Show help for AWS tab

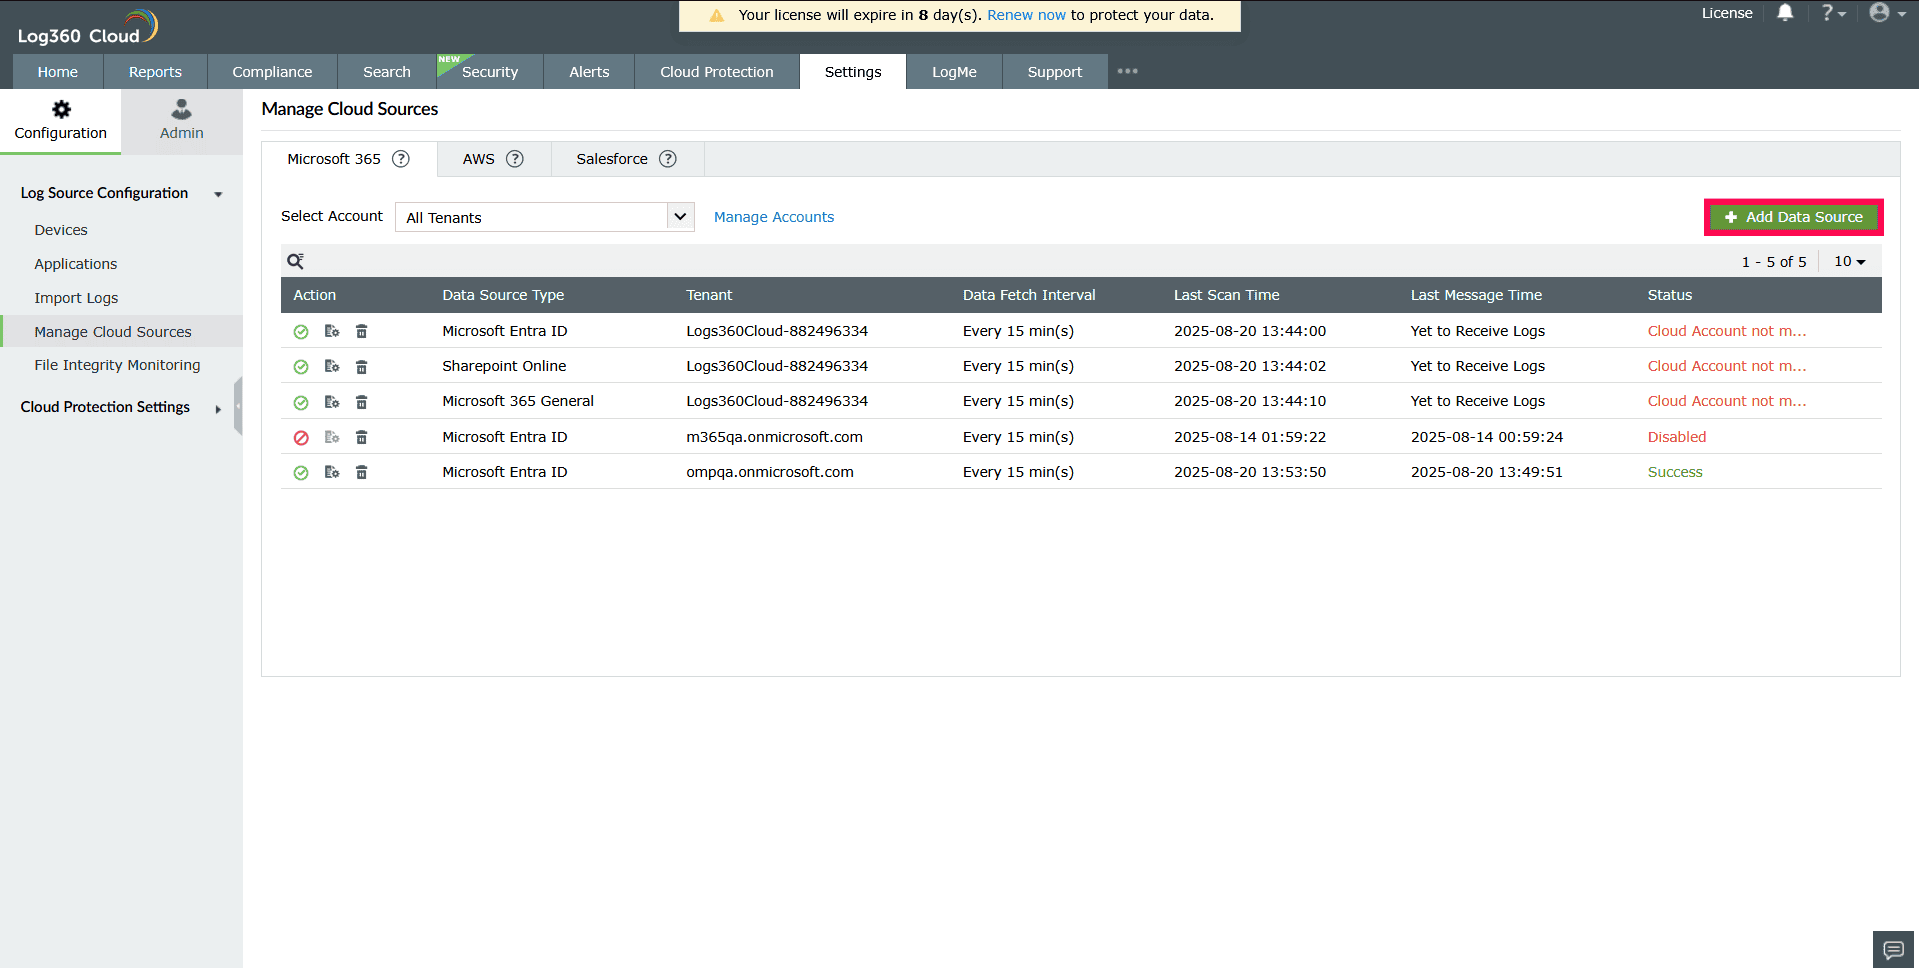pos(515,159)
